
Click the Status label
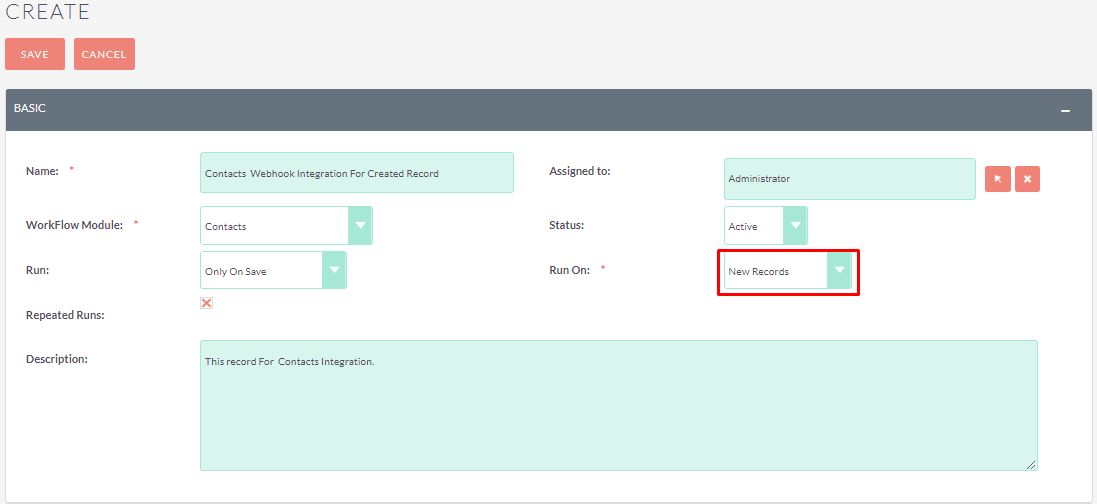pyautogui.click(x=565, y=225)
